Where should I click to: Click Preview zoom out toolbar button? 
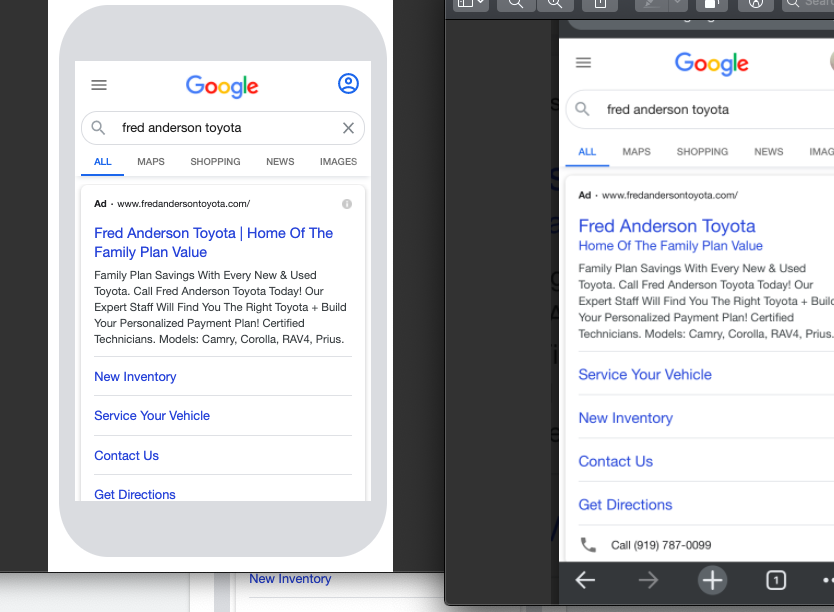pyautogui.click(x=515, y=5)
